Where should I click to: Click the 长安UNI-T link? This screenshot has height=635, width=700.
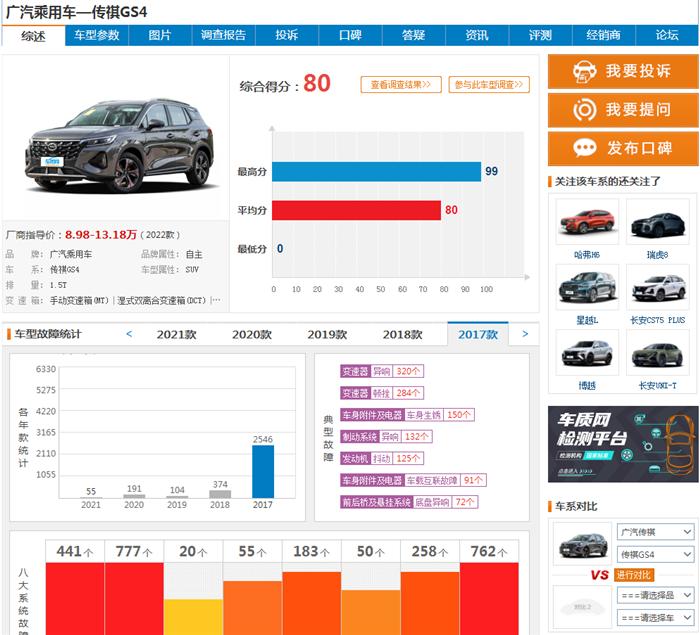point(658,385)
